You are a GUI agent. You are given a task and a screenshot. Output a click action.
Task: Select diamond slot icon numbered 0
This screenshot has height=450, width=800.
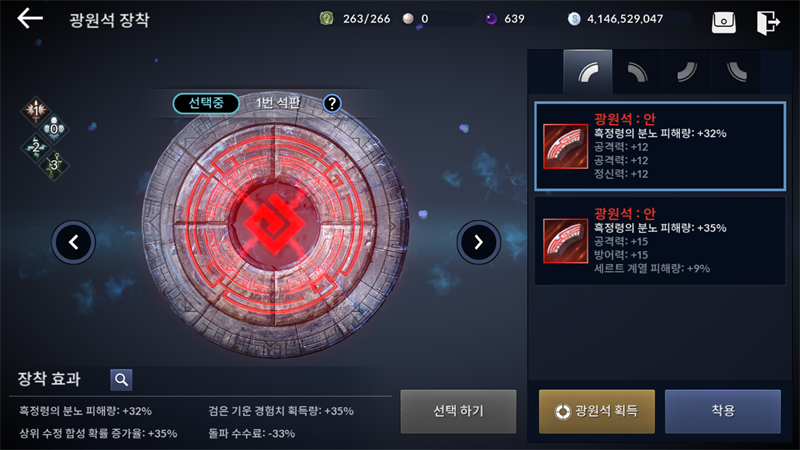pos(54,129)
